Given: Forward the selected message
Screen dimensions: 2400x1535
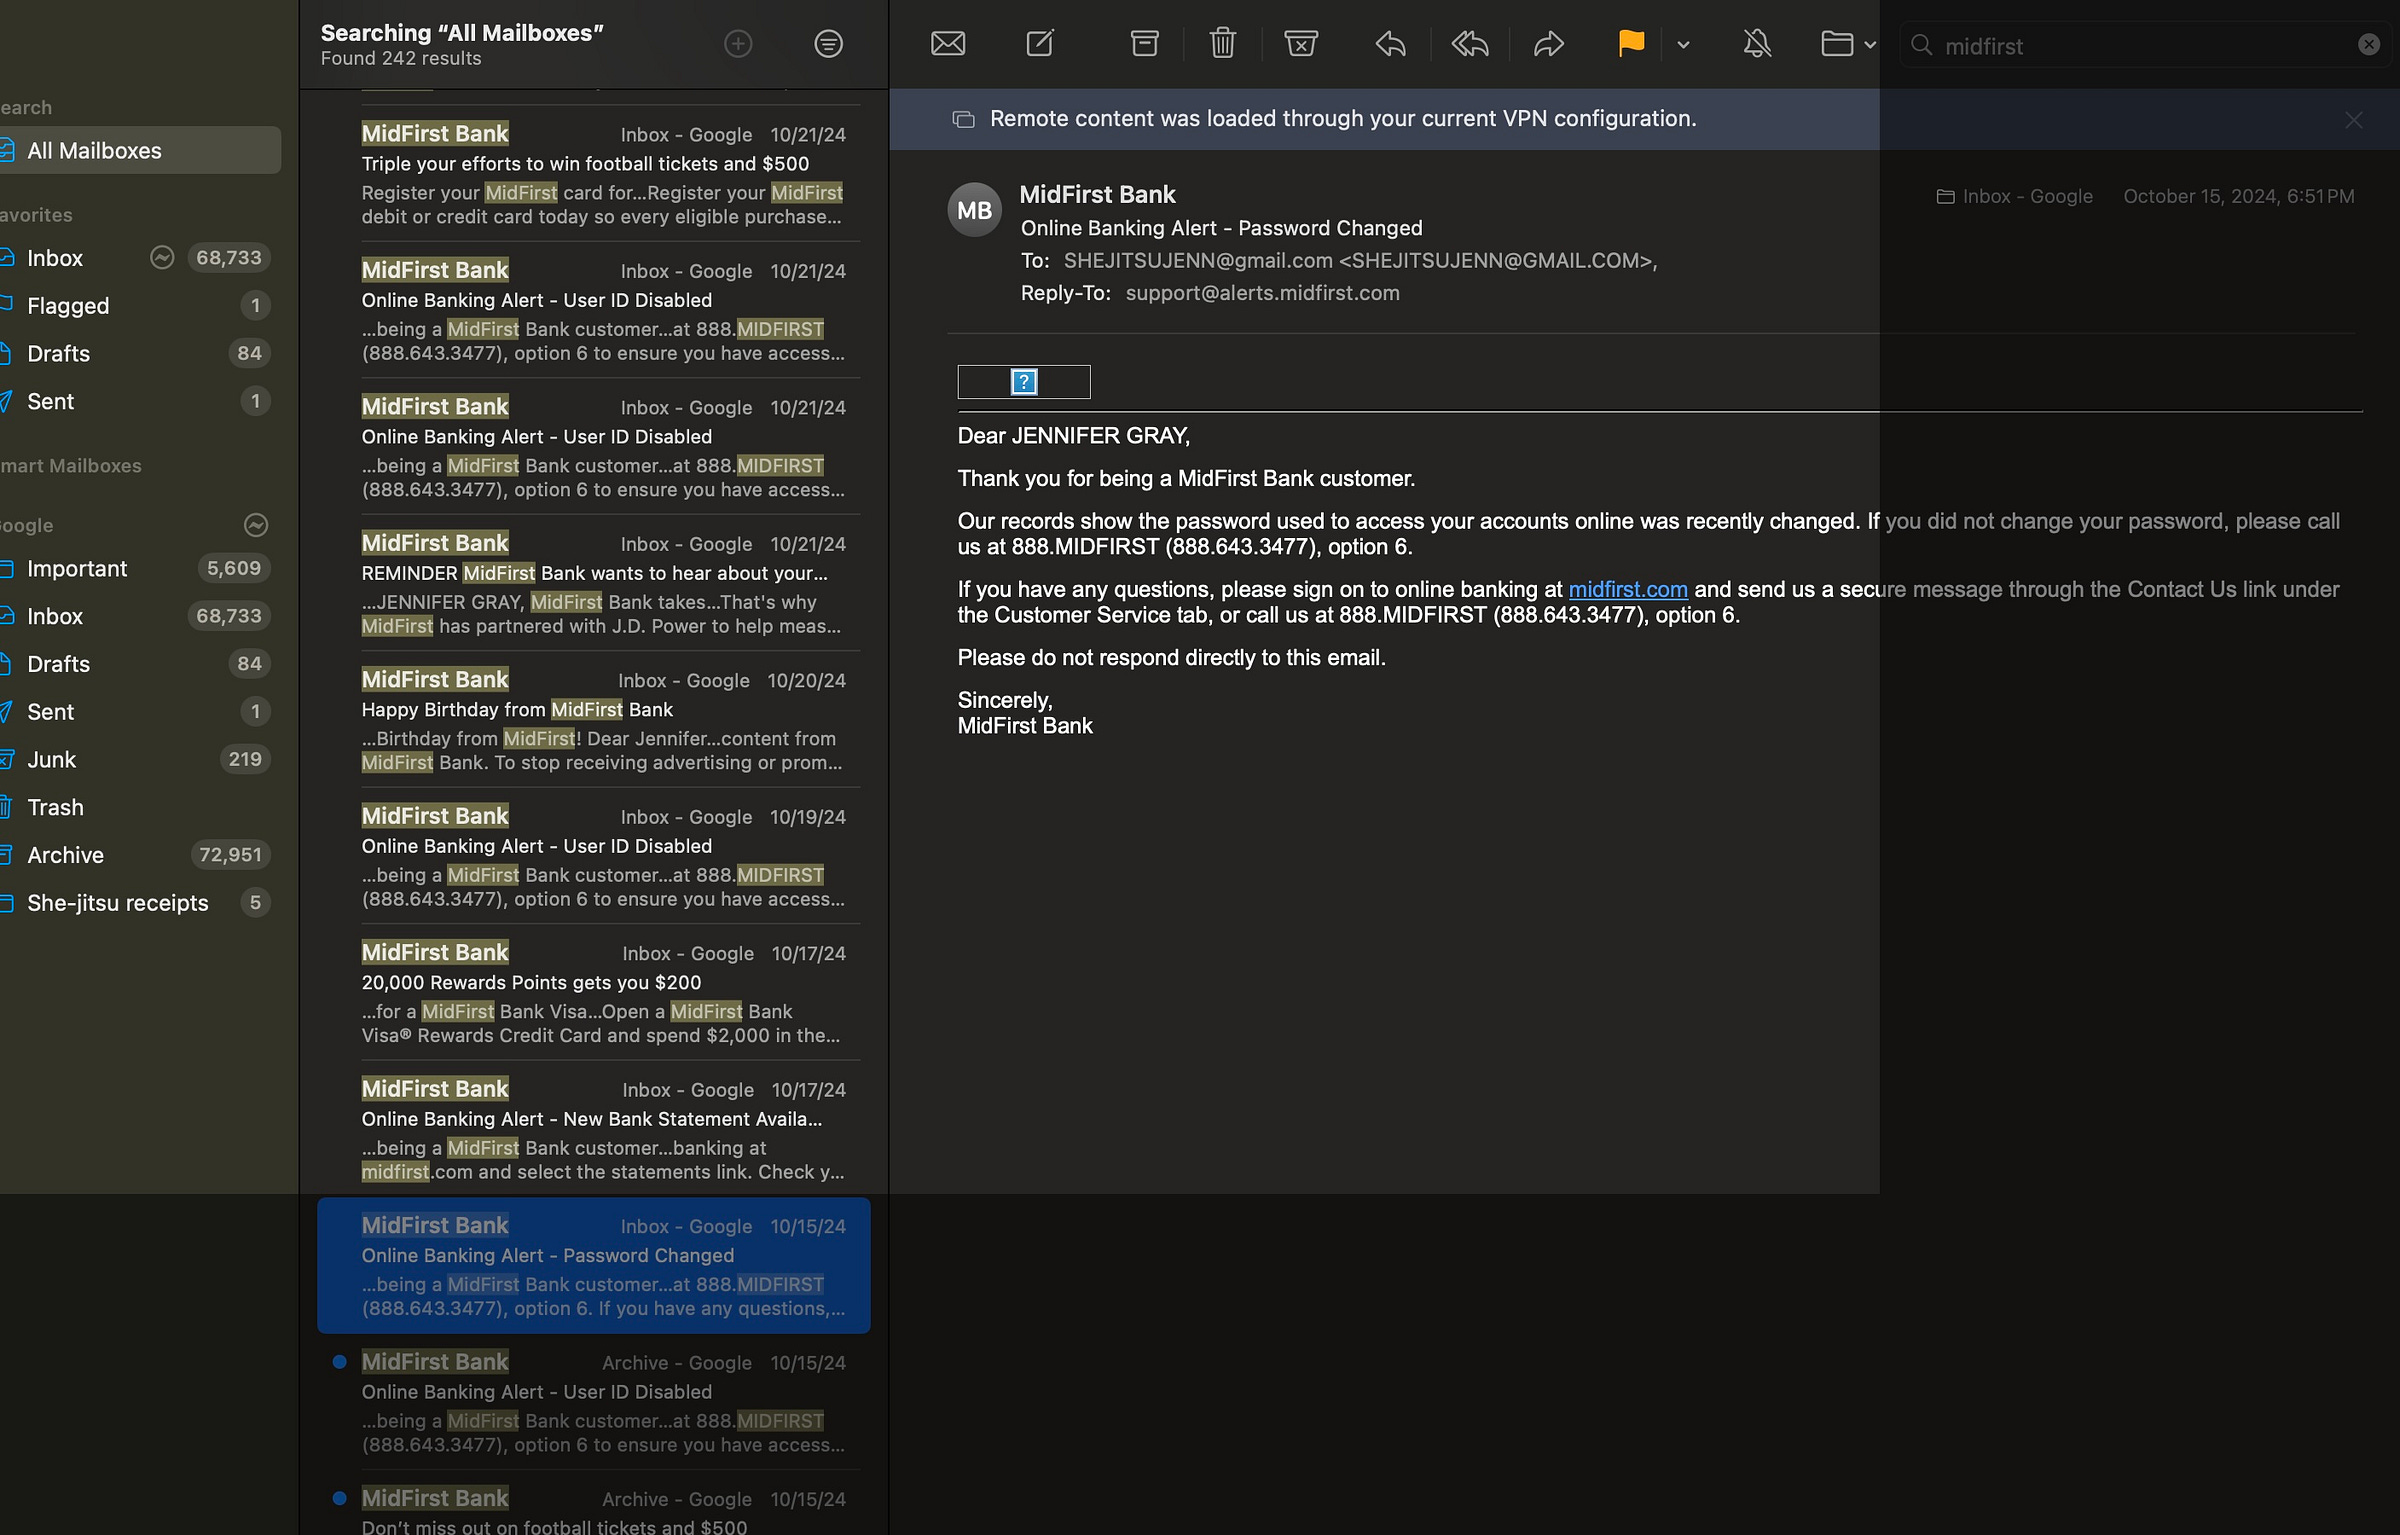Looking at the screenshot, I should [1548, 44].
